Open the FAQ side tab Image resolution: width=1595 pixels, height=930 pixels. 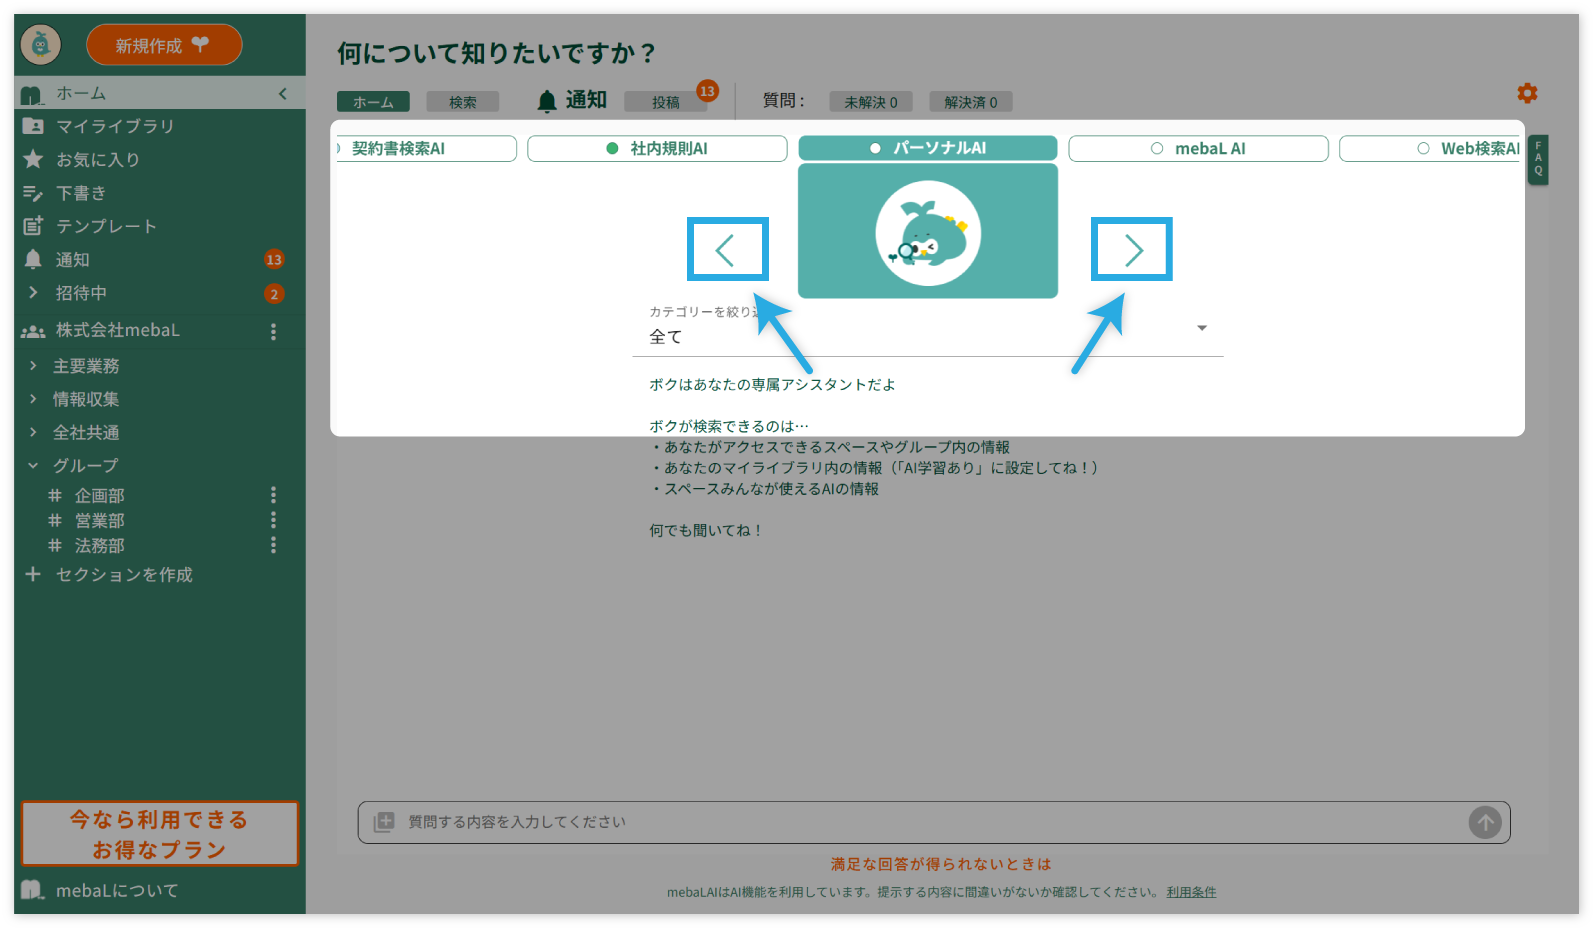tap(1538, 159)
